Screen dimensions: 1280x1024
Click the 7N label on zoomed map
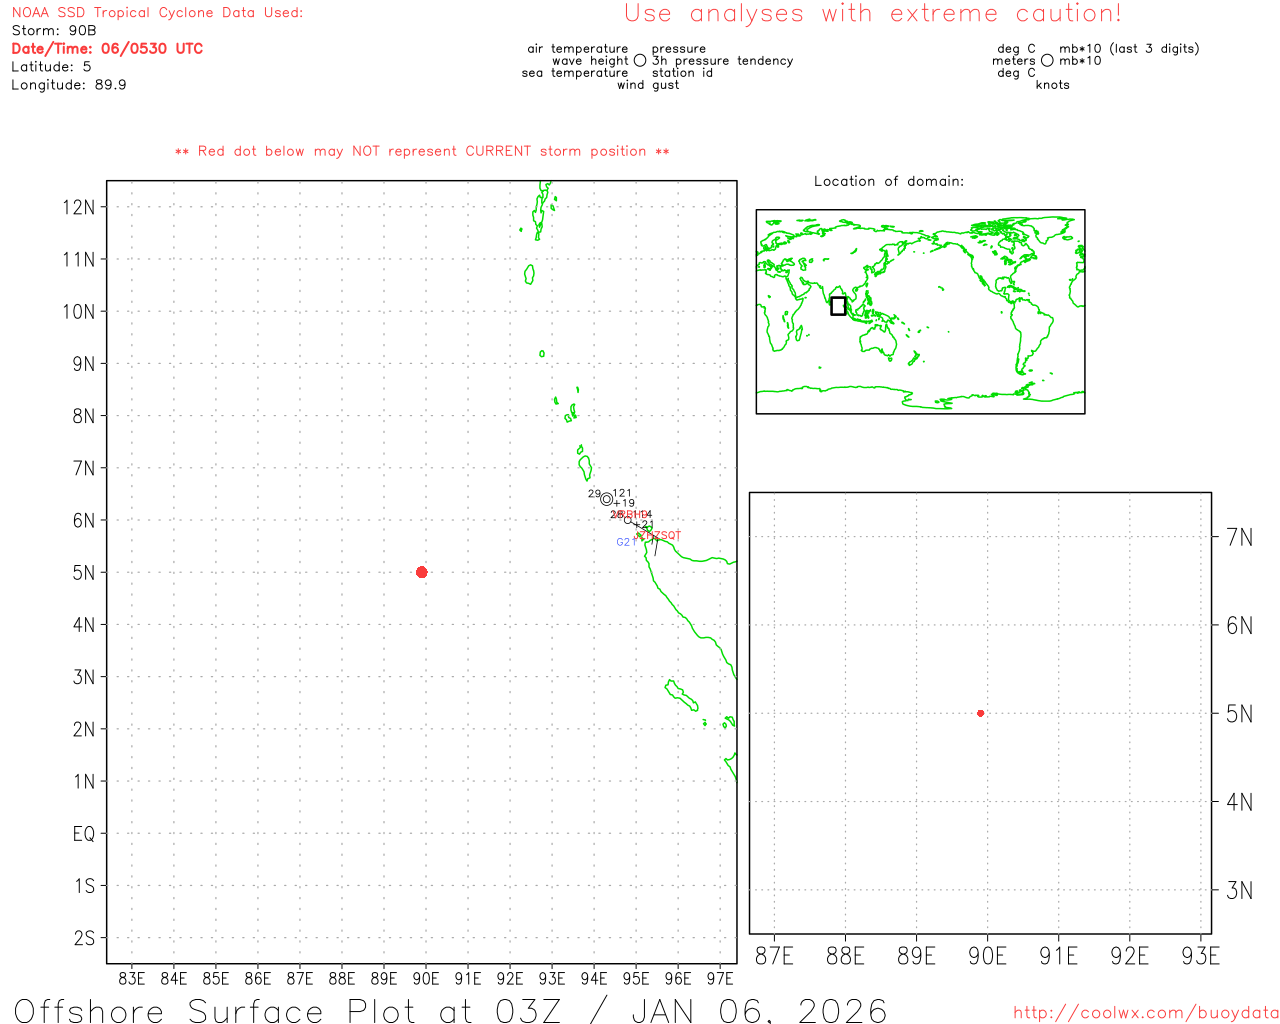tap(1239, 538)
